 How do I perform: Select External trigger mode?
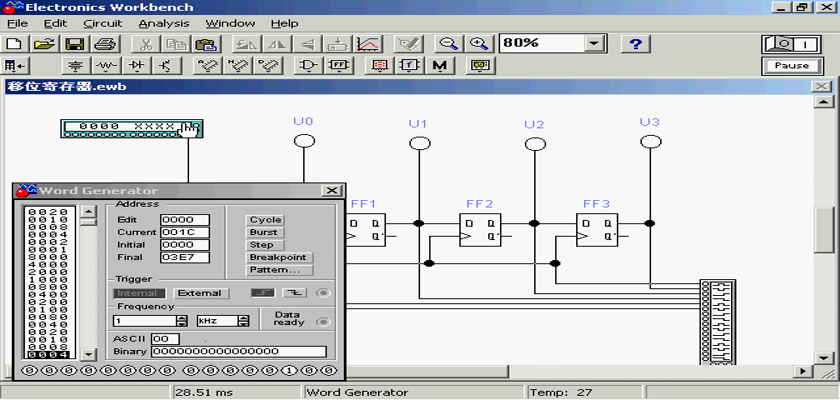[200, 293]
